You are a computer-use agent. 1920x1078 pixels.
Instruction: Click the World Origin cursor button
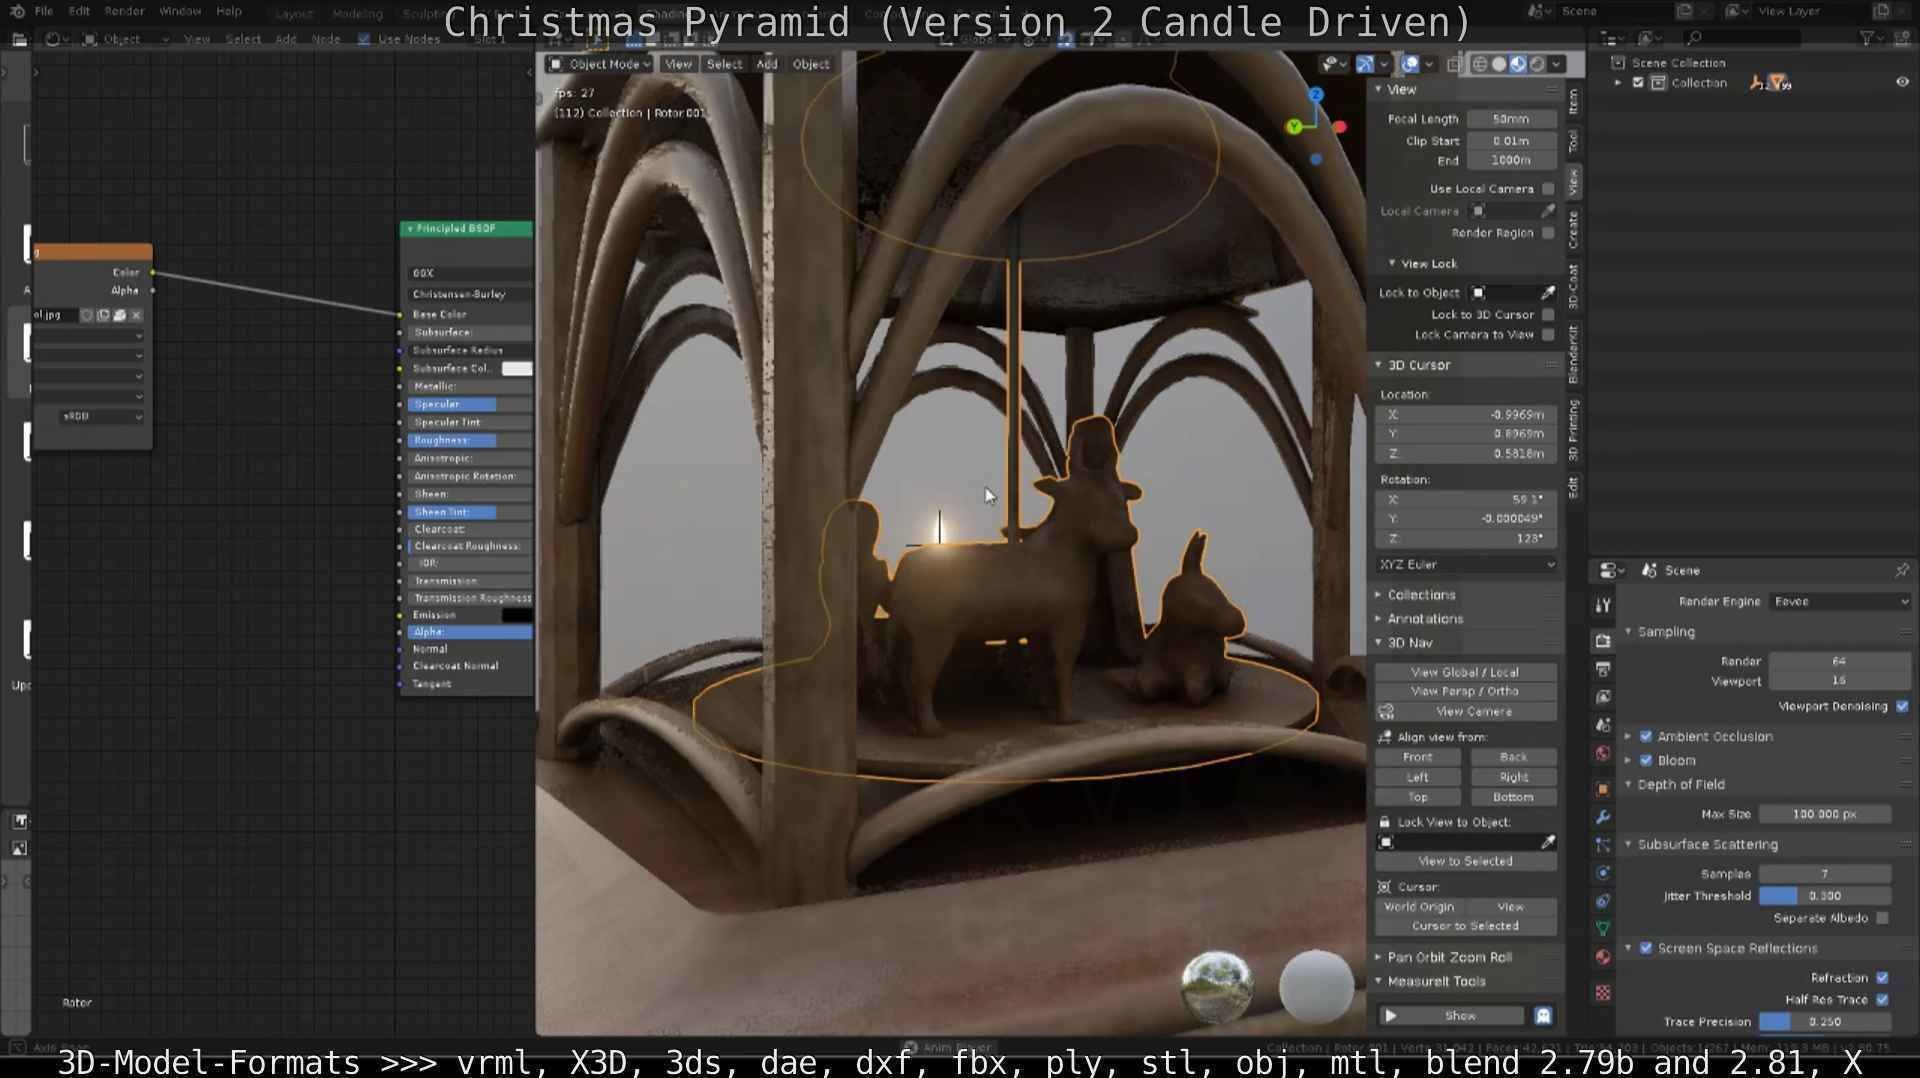[1419, 908]
